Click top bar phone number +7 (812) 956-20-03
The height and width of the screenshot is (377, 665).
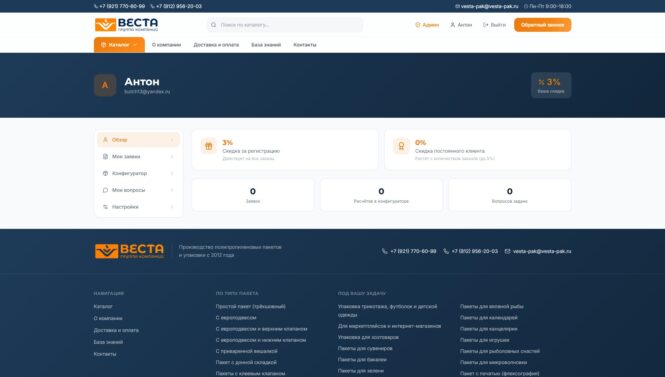(179, 6)
